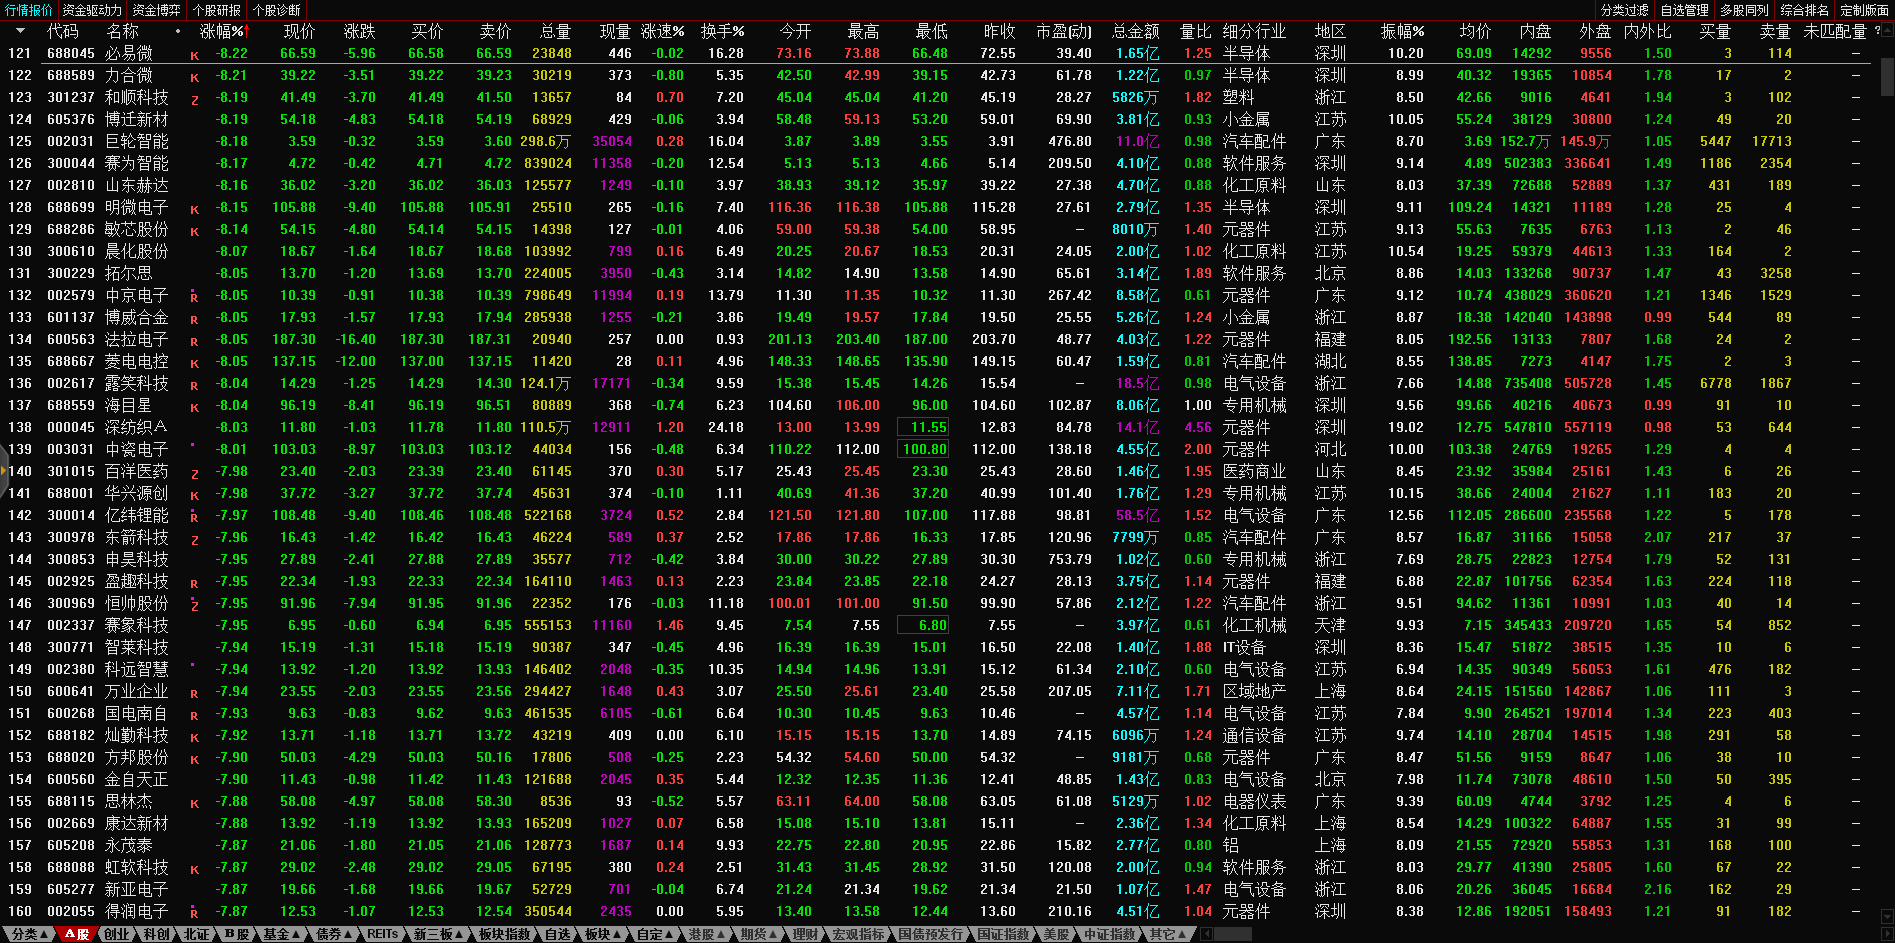This screenshot has height=943, width=1895.
Task: Click the question mark help icon at top right
Action: pyautogui.click(x=1877, y=31)
